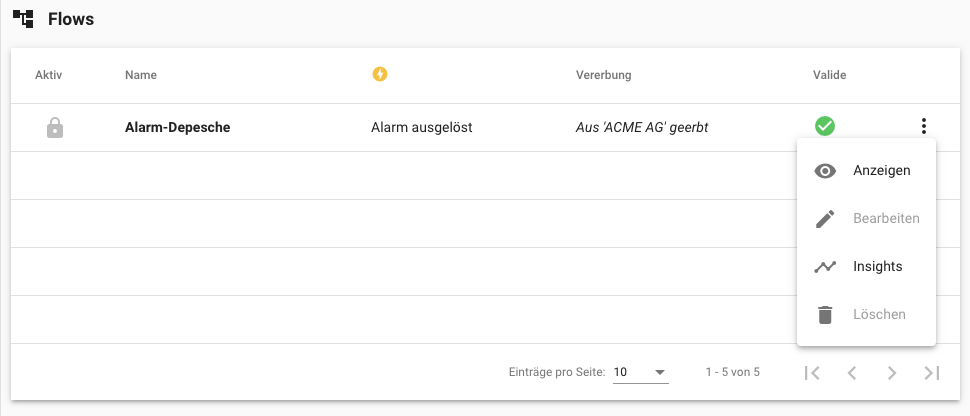Click the pencil icon for Bearbeiten

coord(825,219)
